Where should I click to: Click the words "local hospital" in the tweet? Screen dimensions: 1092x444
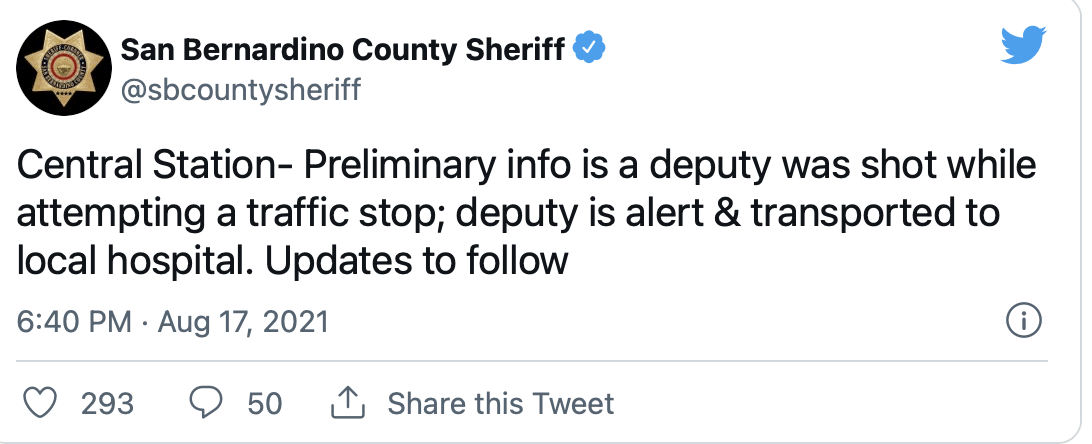tap(134, 263)
